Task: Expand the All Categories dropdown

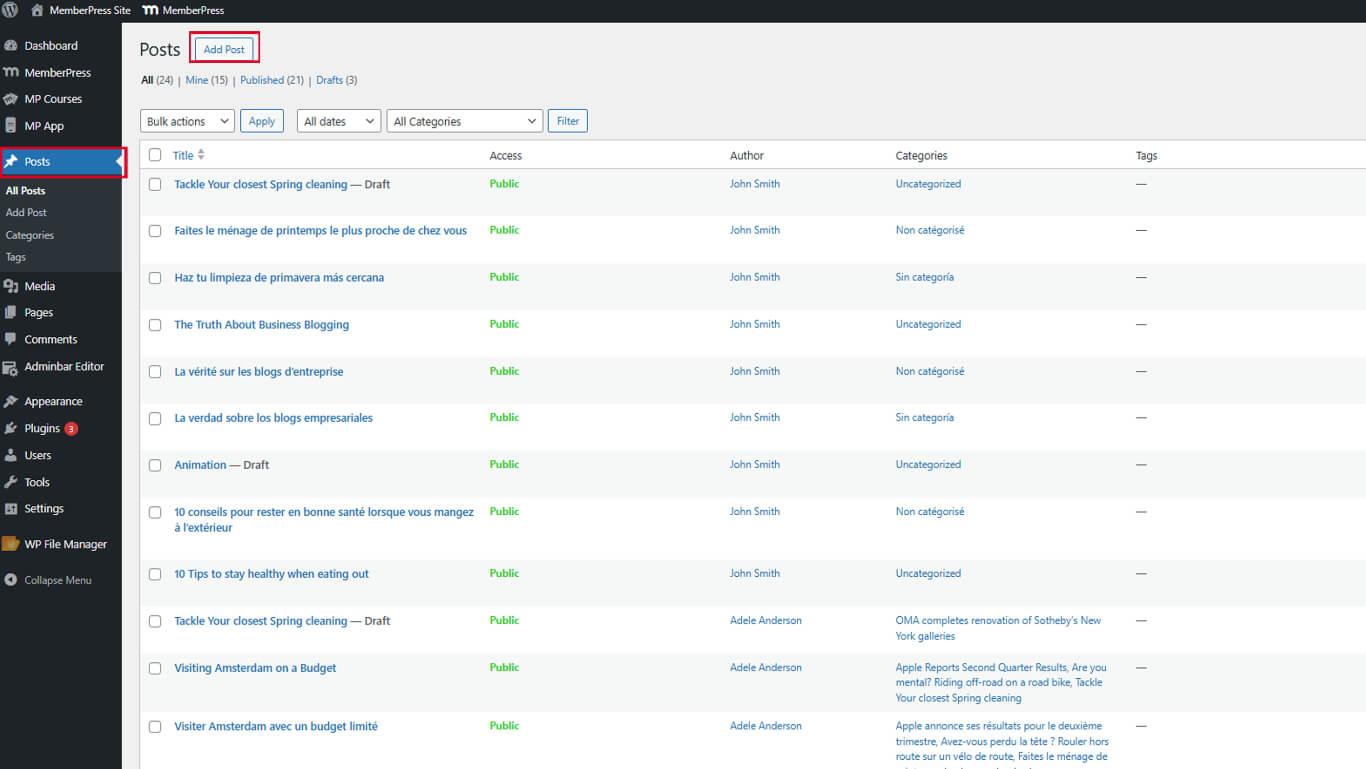Action: click(464, 120)
